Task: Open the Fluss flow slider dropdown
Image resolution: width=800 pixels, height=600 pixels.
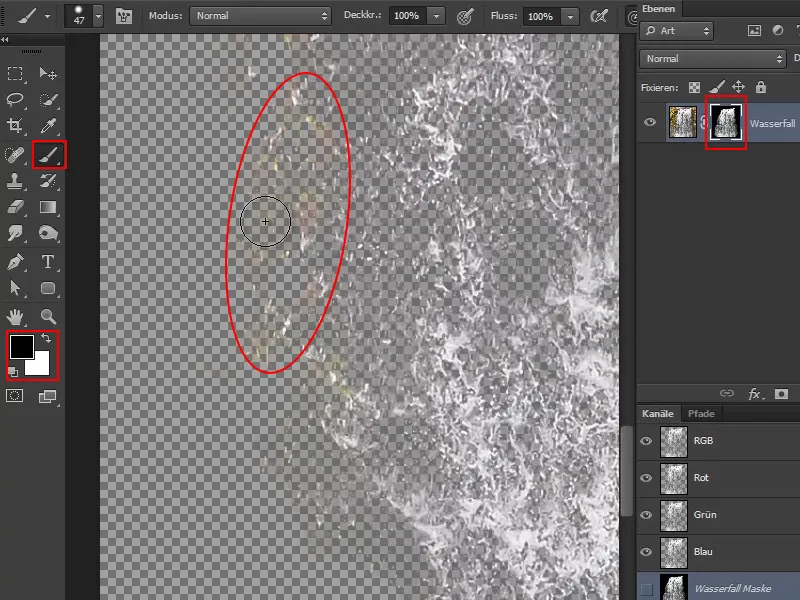Action: [570, 16]
